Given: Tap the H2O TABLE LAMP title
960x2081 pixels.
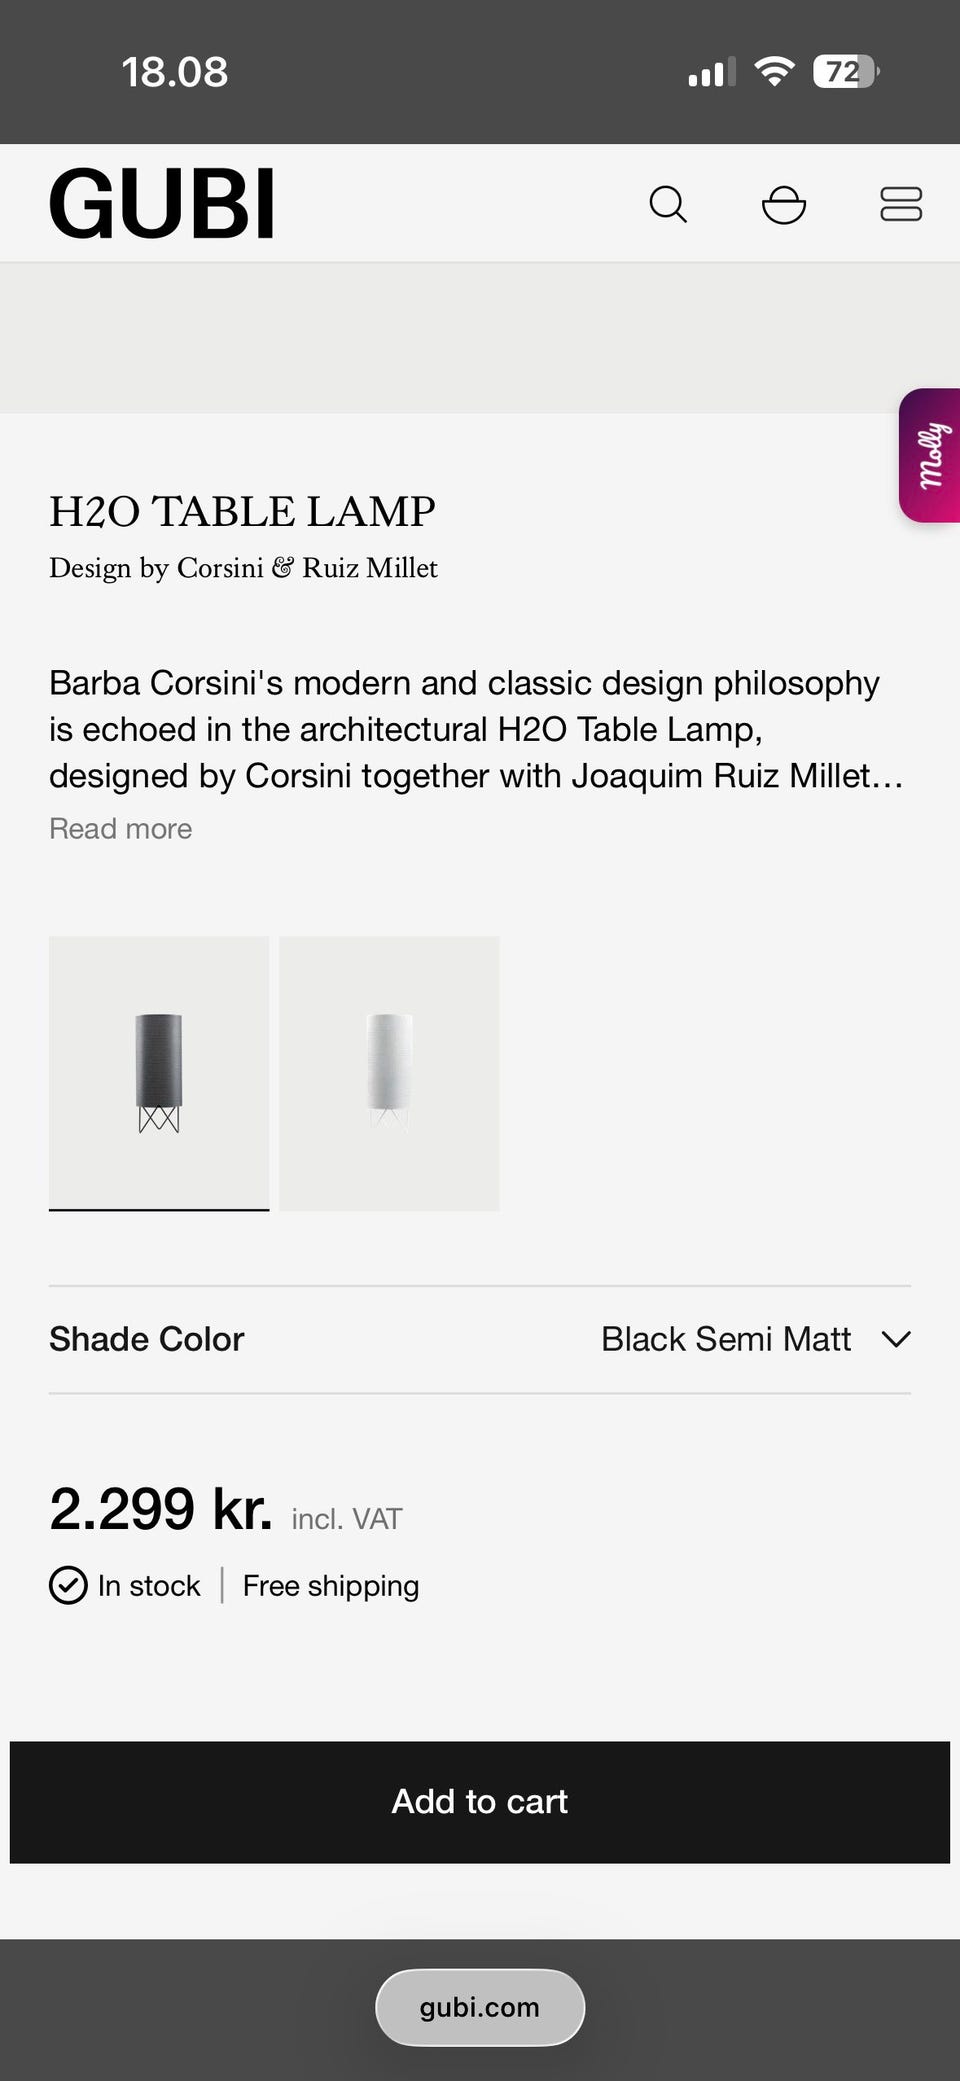Looking at the screenshot, I should click(x=243, y=512).
